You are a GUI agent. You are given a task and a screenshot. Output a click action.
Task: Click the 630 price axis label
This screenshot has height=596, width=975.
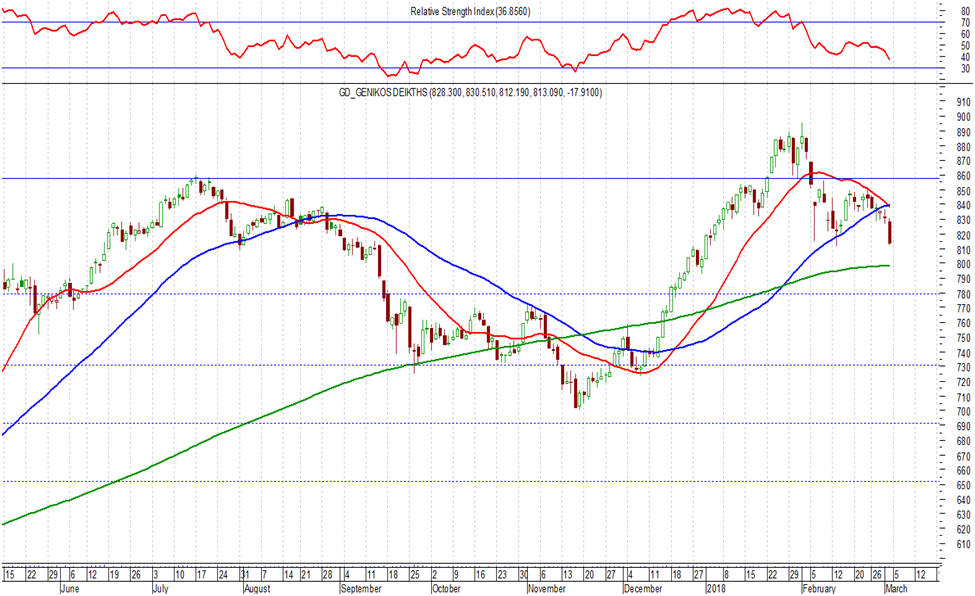(x=963, y=515)
